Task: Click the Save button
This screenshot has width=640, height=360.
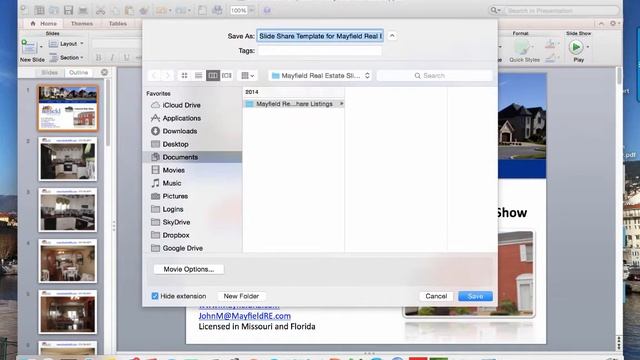Action: pos(475,296)
